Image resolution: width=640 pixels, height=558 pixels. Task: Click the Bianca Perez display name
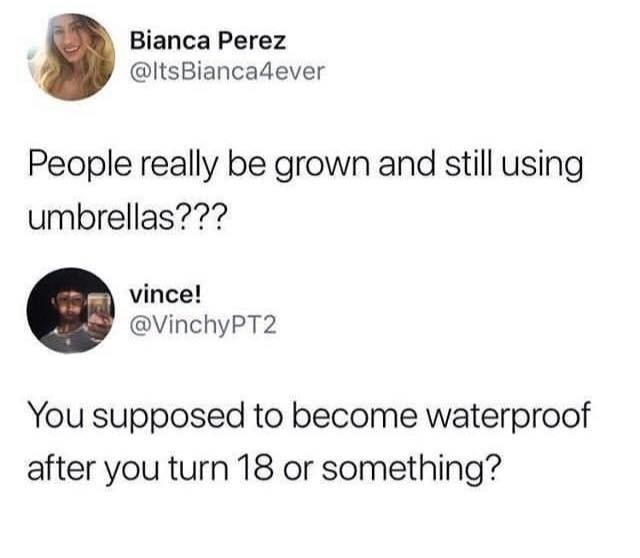[208, 41]
